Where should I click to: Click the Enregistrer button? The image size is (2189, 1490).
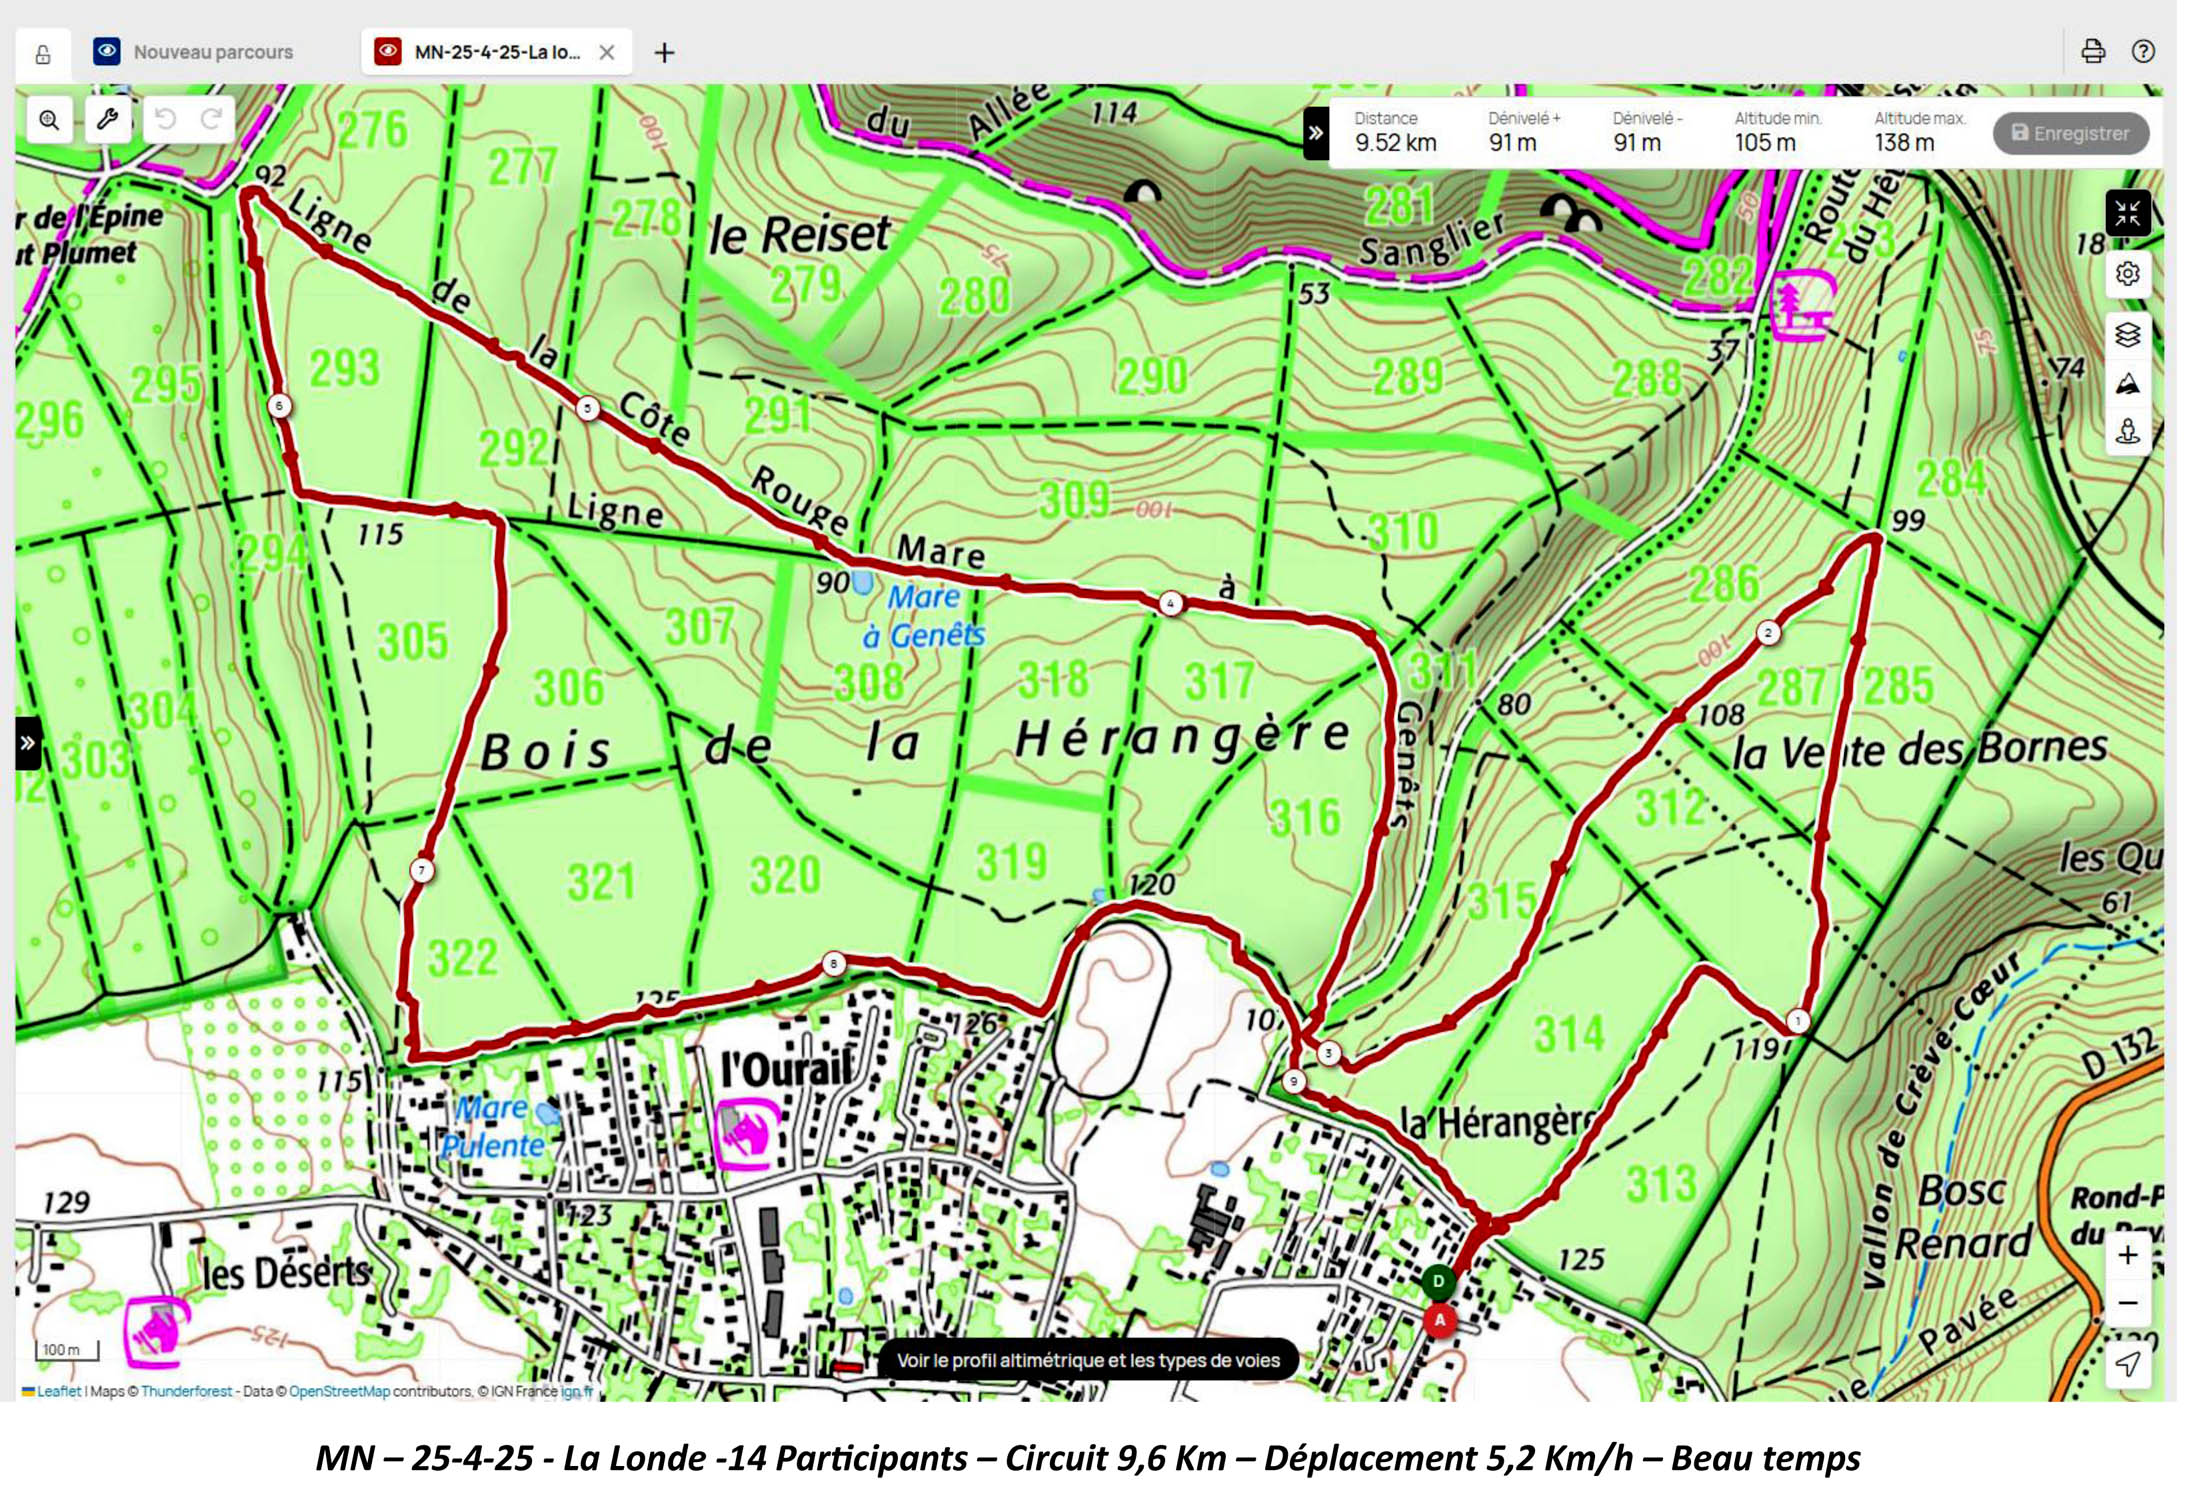2070,133
